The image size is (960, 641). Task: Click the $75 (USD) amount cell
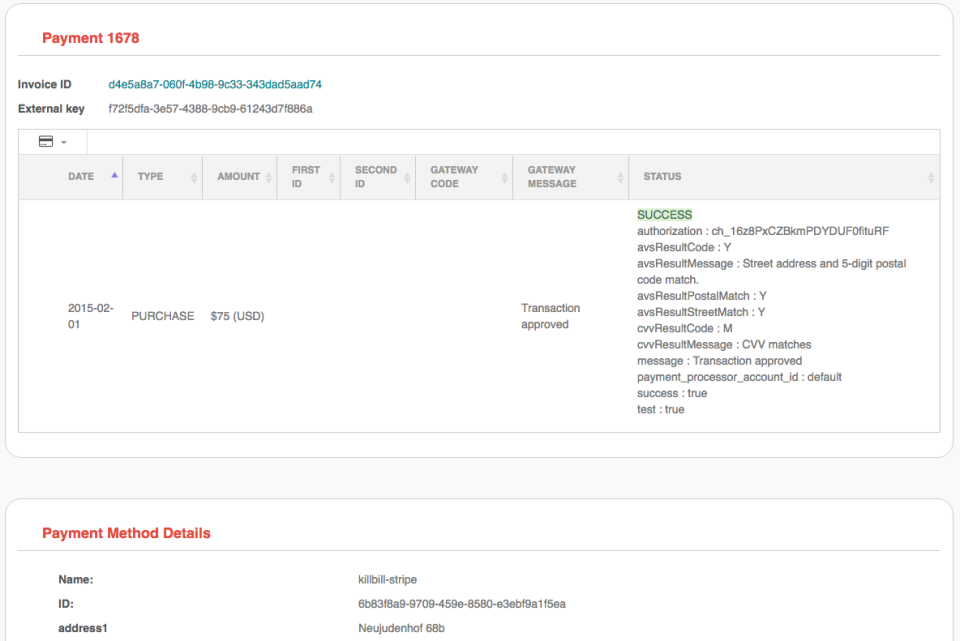point(237,316)
